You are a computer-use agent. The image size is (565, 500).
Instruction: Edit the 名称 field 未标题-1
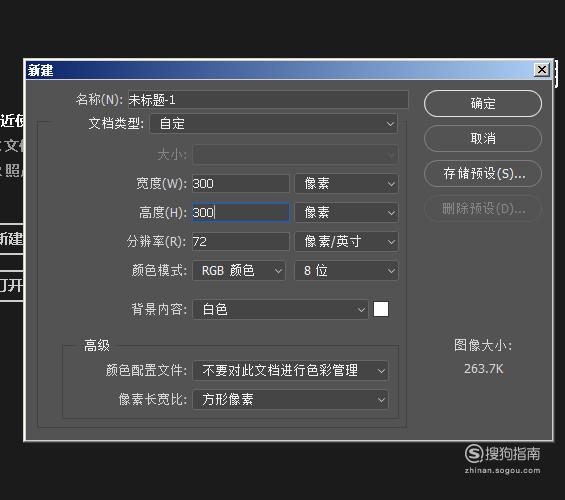(x=268, y=99)
